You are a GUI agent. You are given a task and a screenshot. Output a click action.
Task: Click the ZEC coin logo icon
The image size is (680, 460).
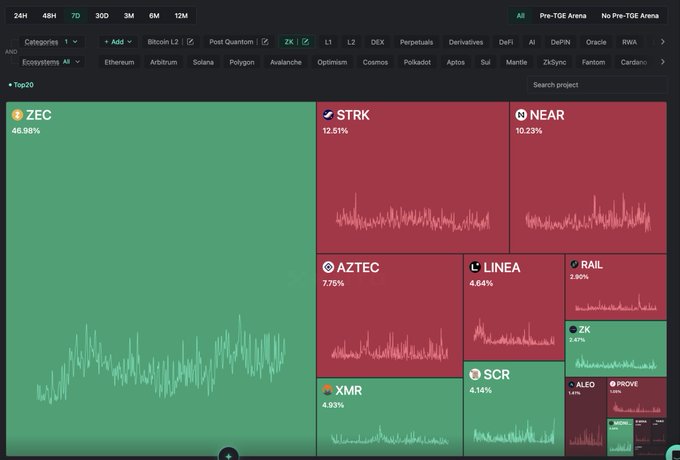pyautogui.click(x=17, y=115)
